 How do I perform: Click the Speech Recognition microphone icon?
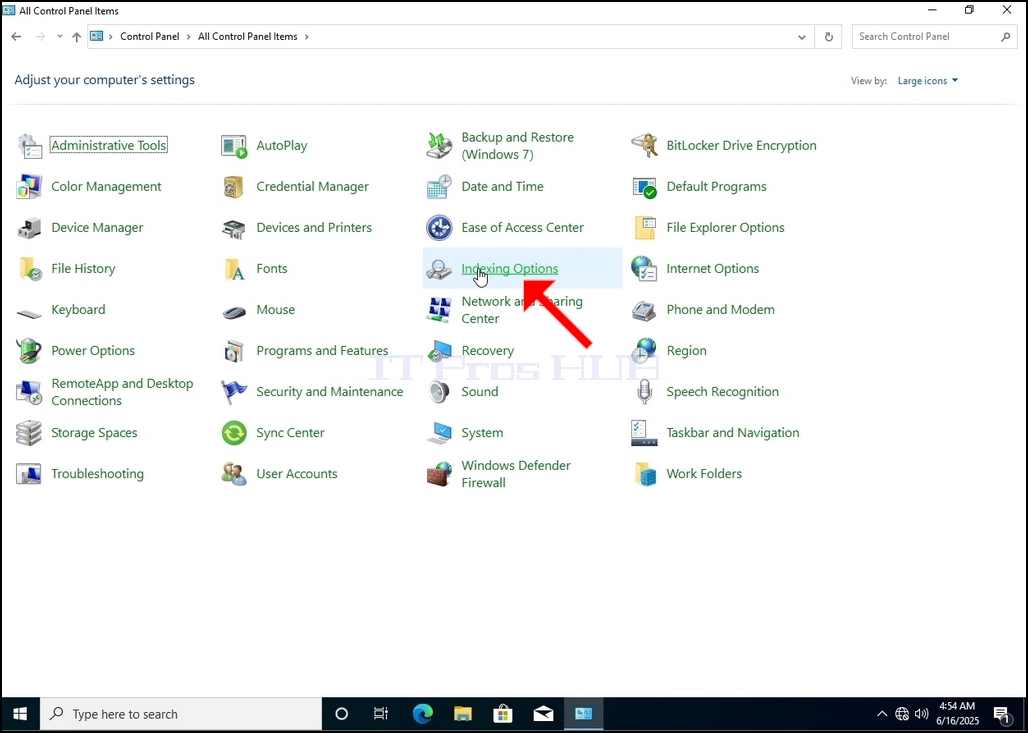coord(644,392)
